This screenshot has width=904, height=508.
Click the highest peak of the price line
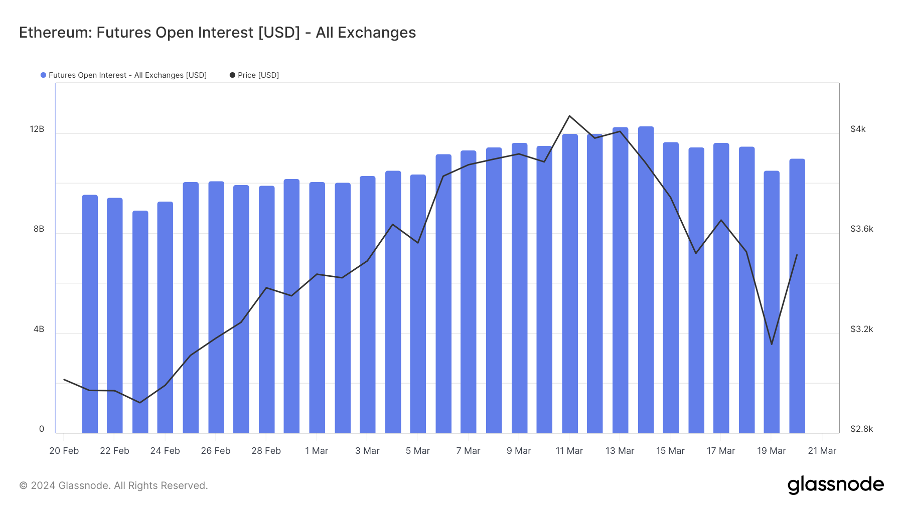click(569, 116)
